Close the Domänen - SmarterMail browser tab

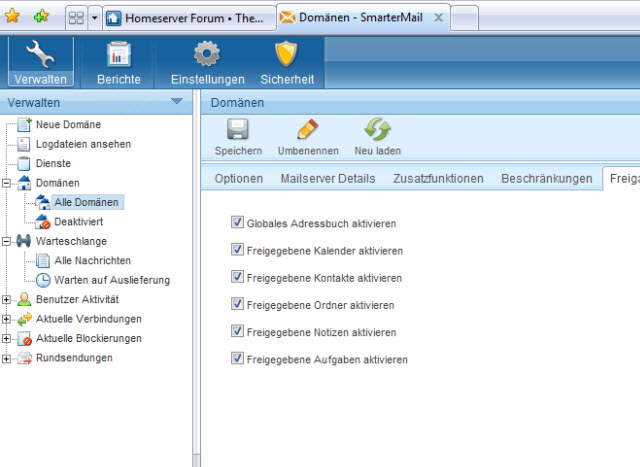tap(438, 18)
